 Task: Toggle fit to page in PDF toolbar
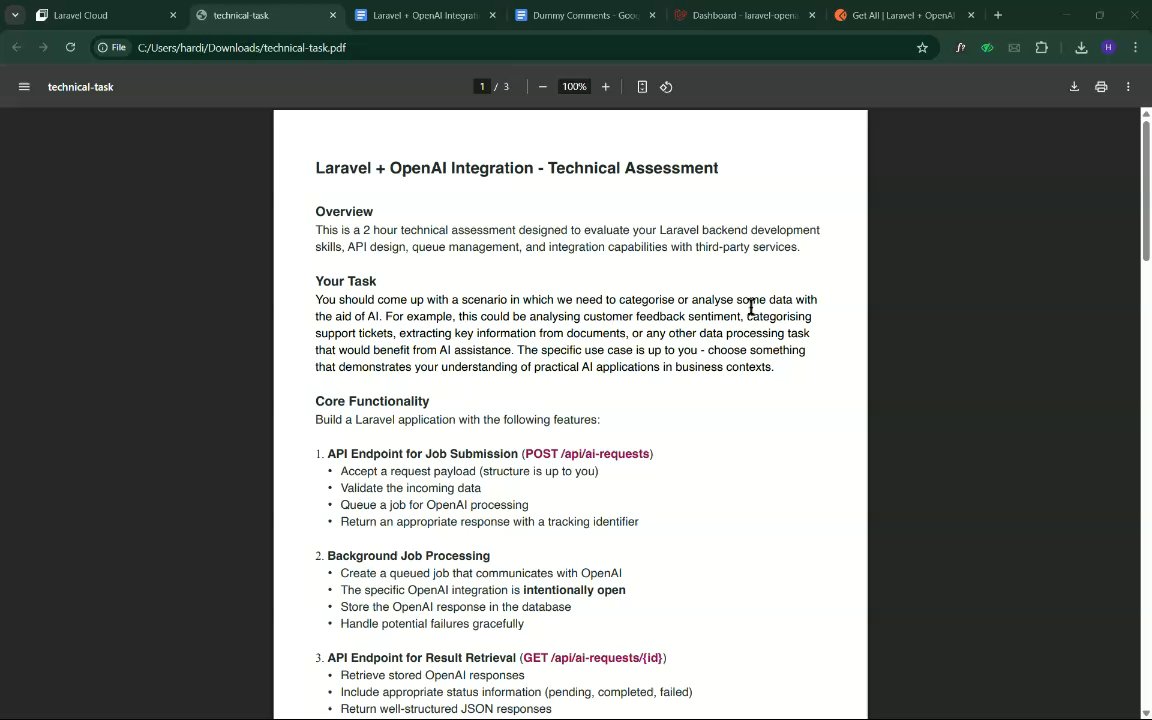click(x=642, y=87)
